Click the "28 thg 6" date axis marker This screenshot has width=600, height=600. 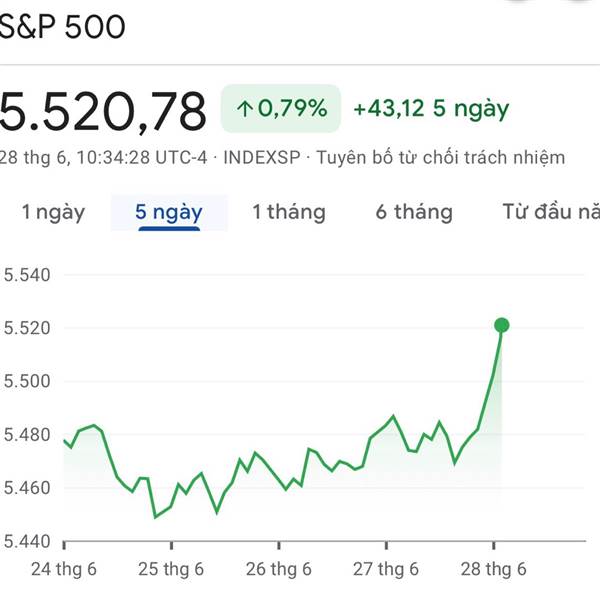click(493, 570)
